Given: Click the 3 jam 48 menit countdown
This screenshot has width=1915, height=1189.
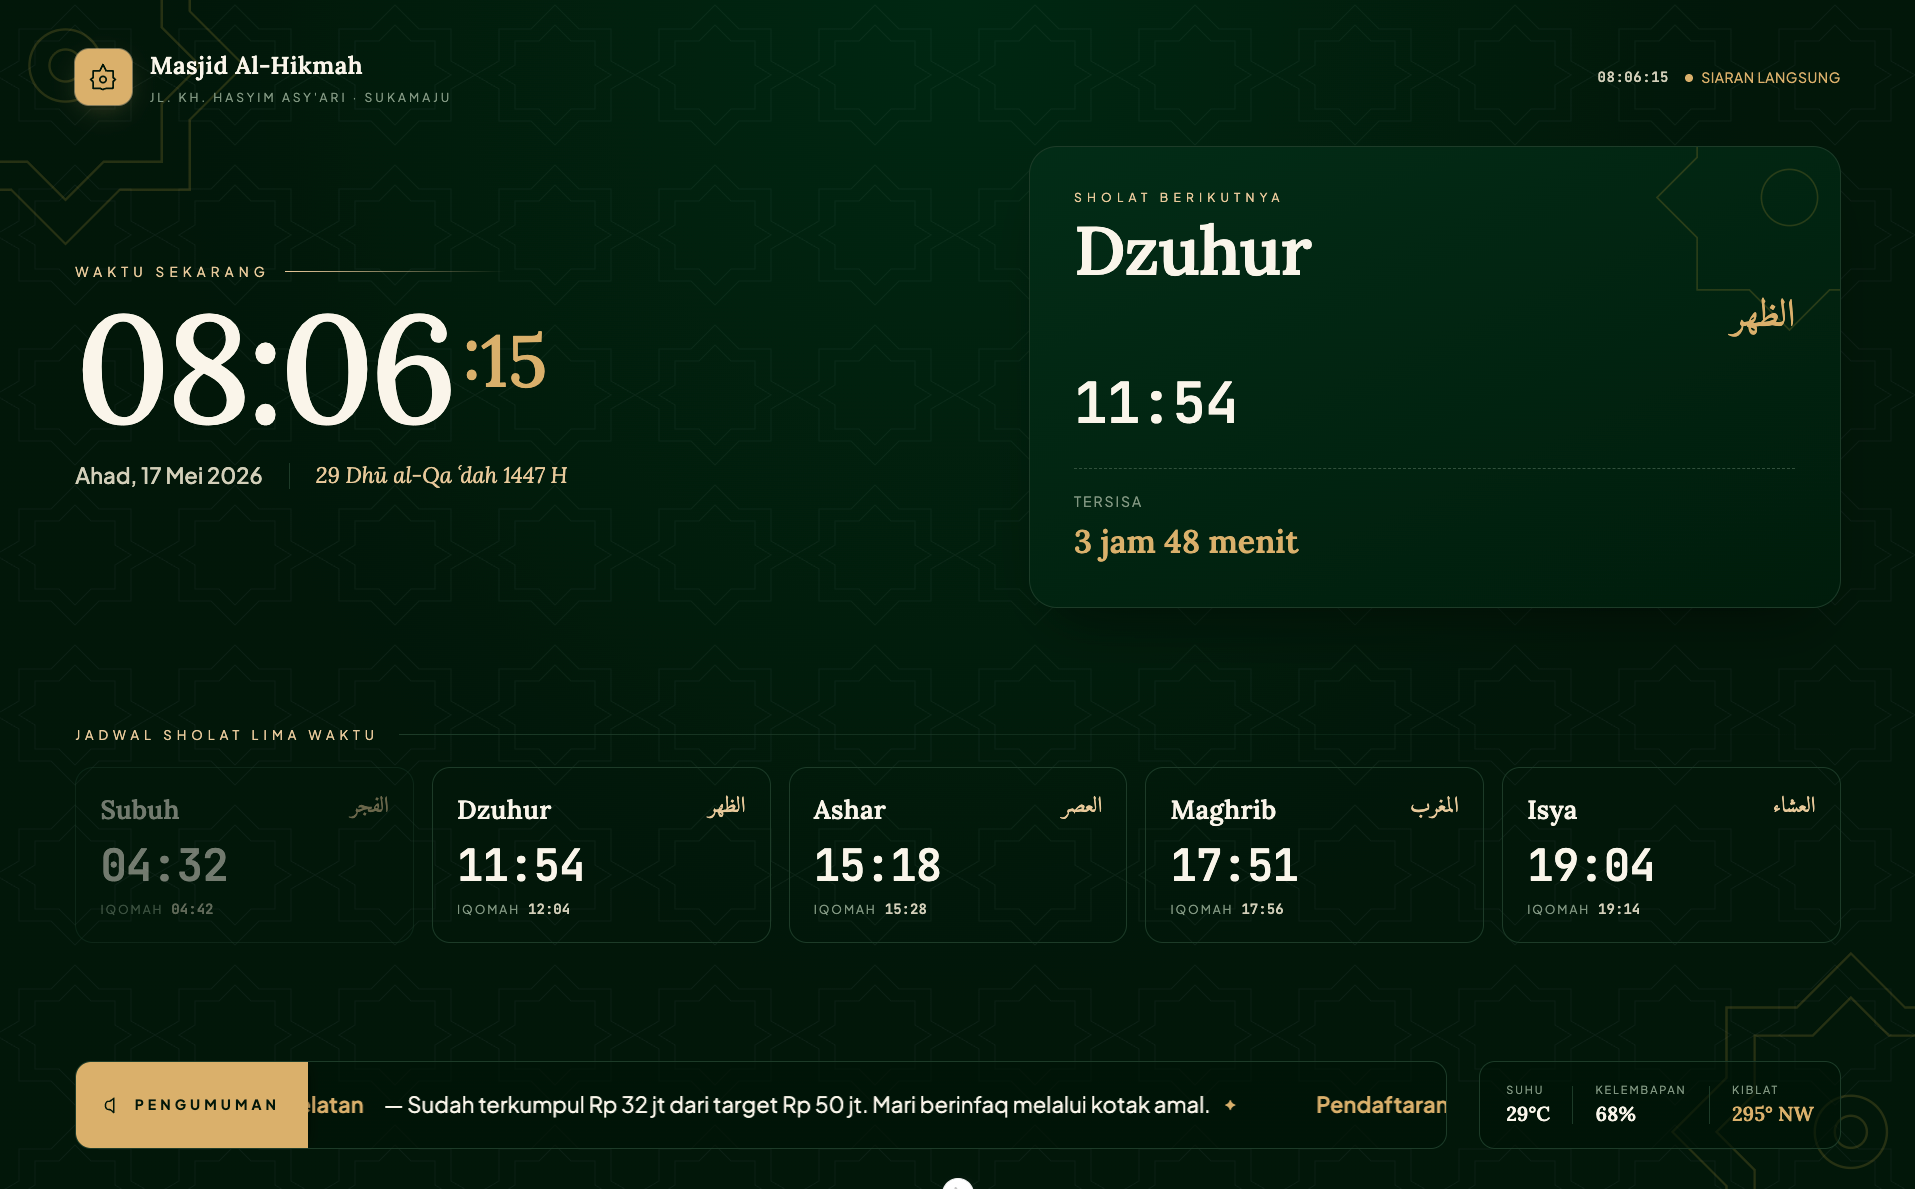Looking at the screenshot, I should pyautogui.click(x=1186, y=542).
